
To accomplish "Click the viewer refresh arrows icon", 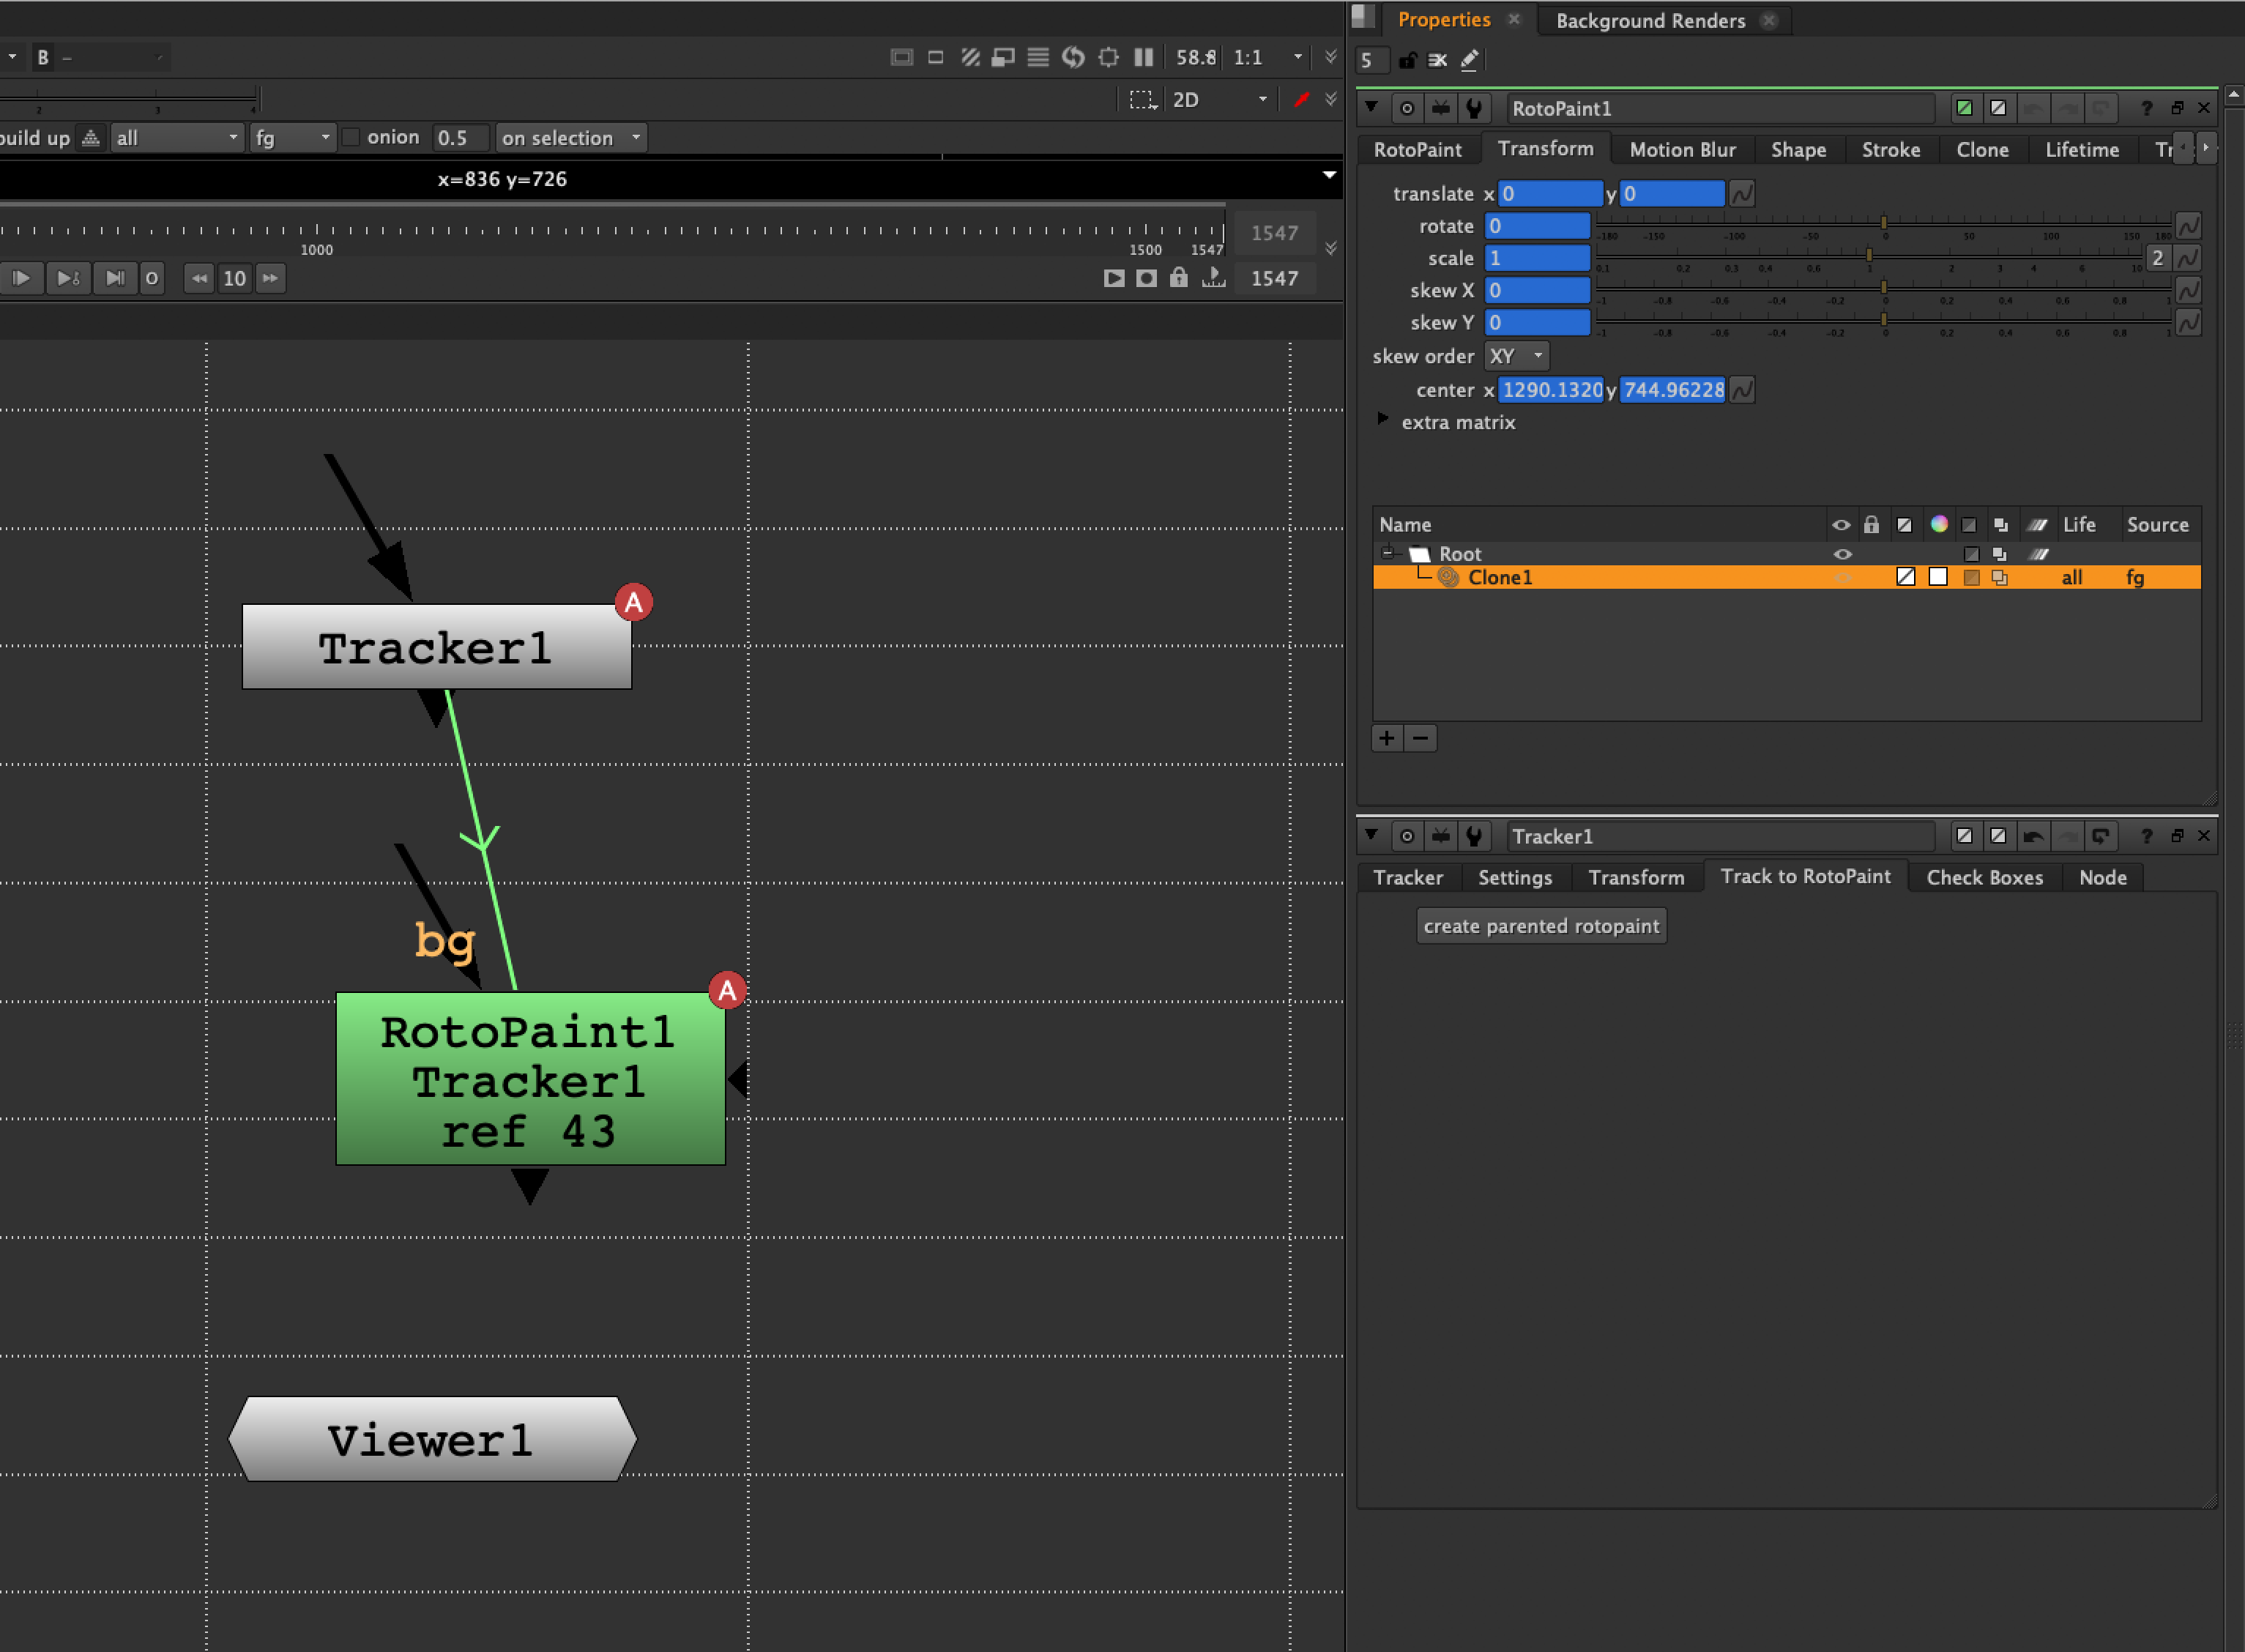I will (x=1073, y=57).
